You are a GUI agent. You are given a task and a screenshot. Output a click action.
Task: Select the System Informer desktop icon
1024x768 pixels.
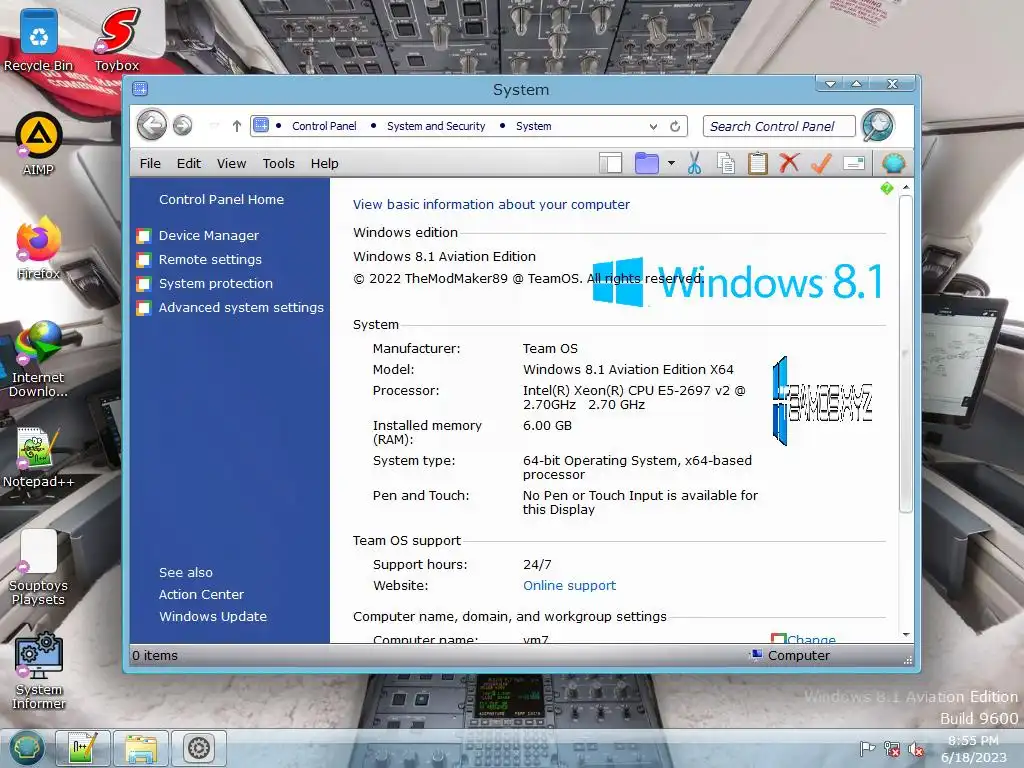pos(38,671)
